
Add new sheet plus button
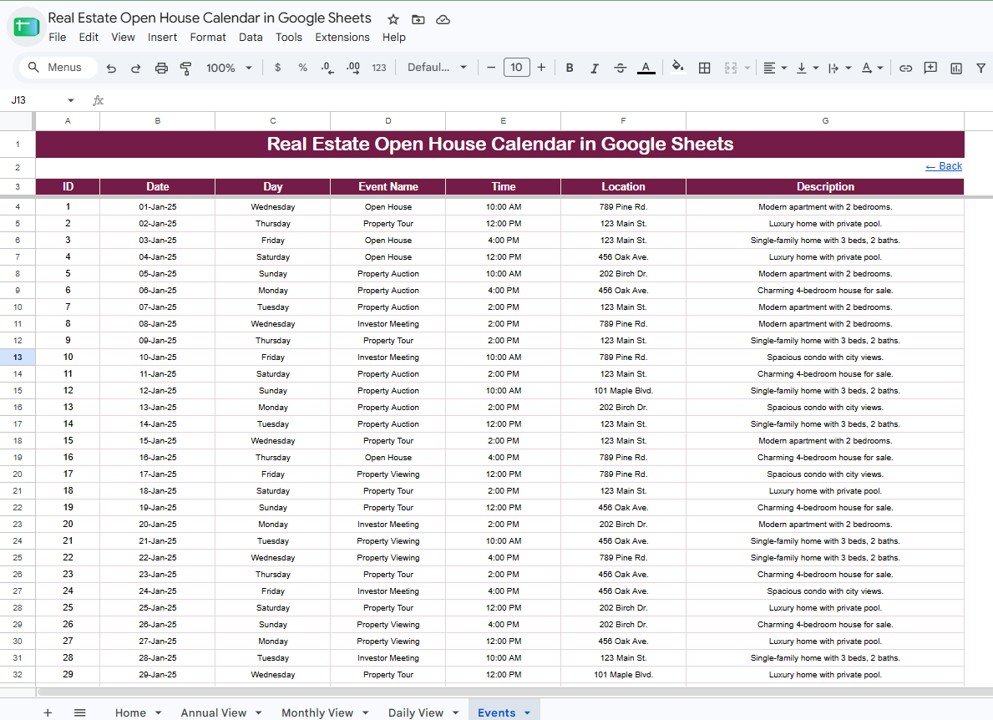47,712
